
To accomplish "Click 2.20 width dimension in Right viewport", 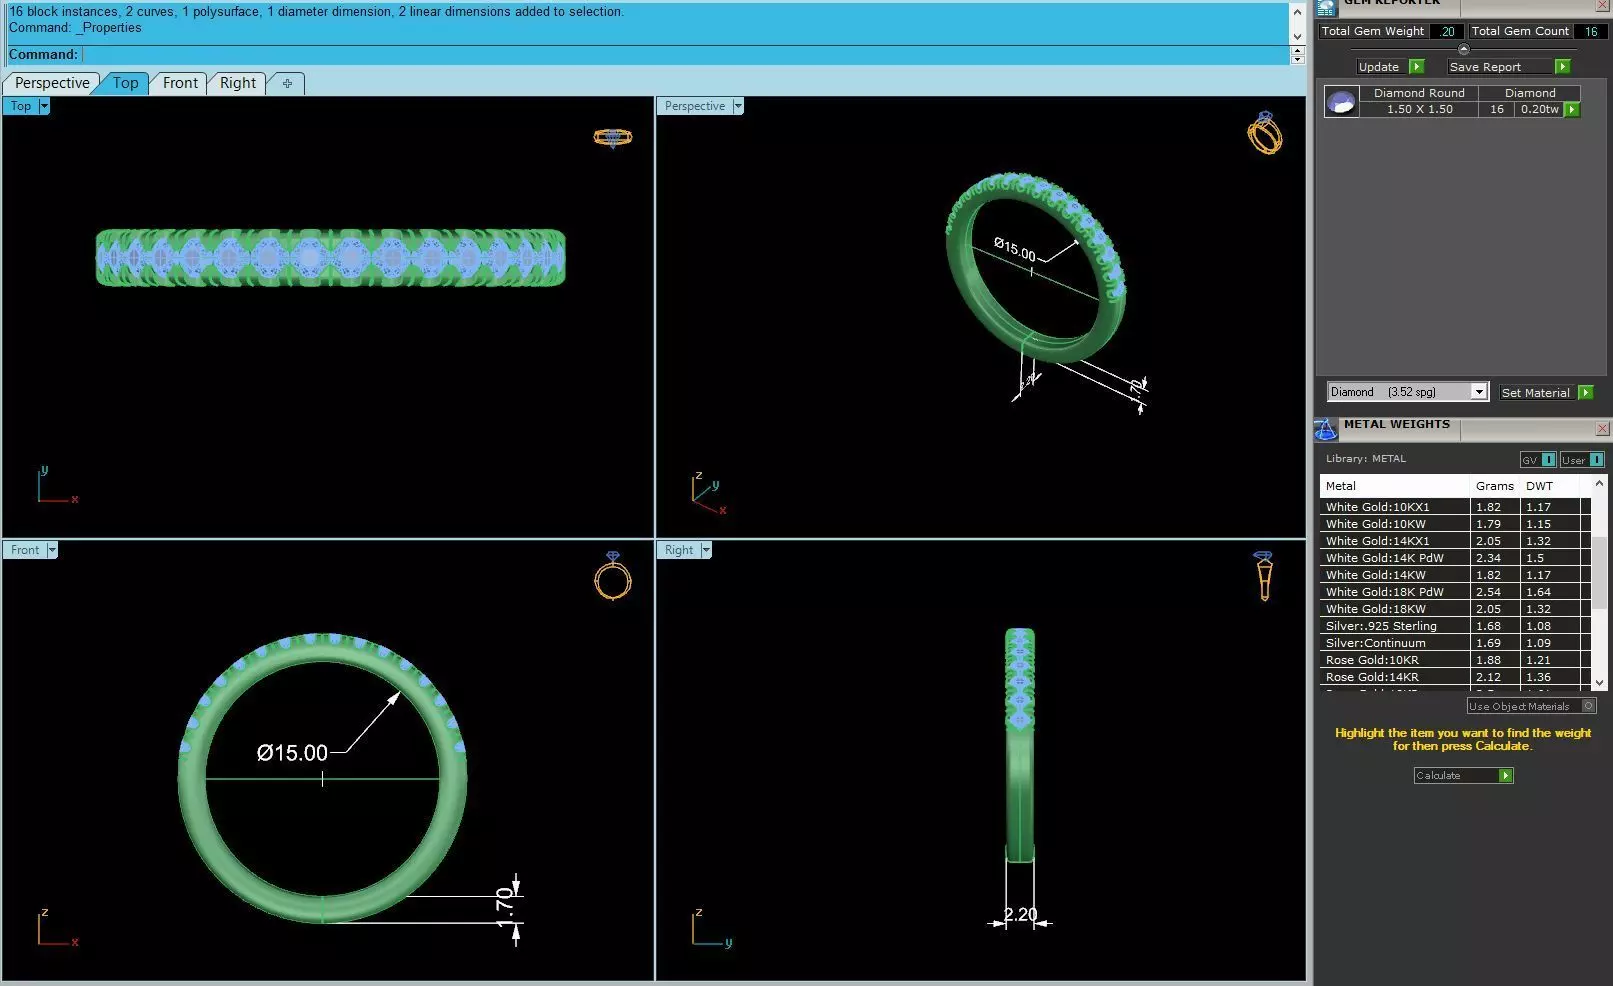I will (1021, 914).
